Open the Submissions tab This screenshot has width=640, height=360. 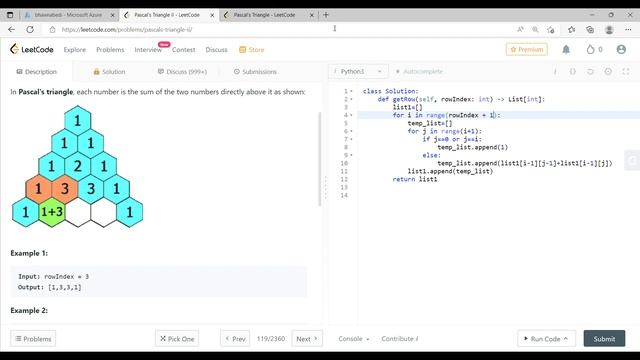coord(255,72)
